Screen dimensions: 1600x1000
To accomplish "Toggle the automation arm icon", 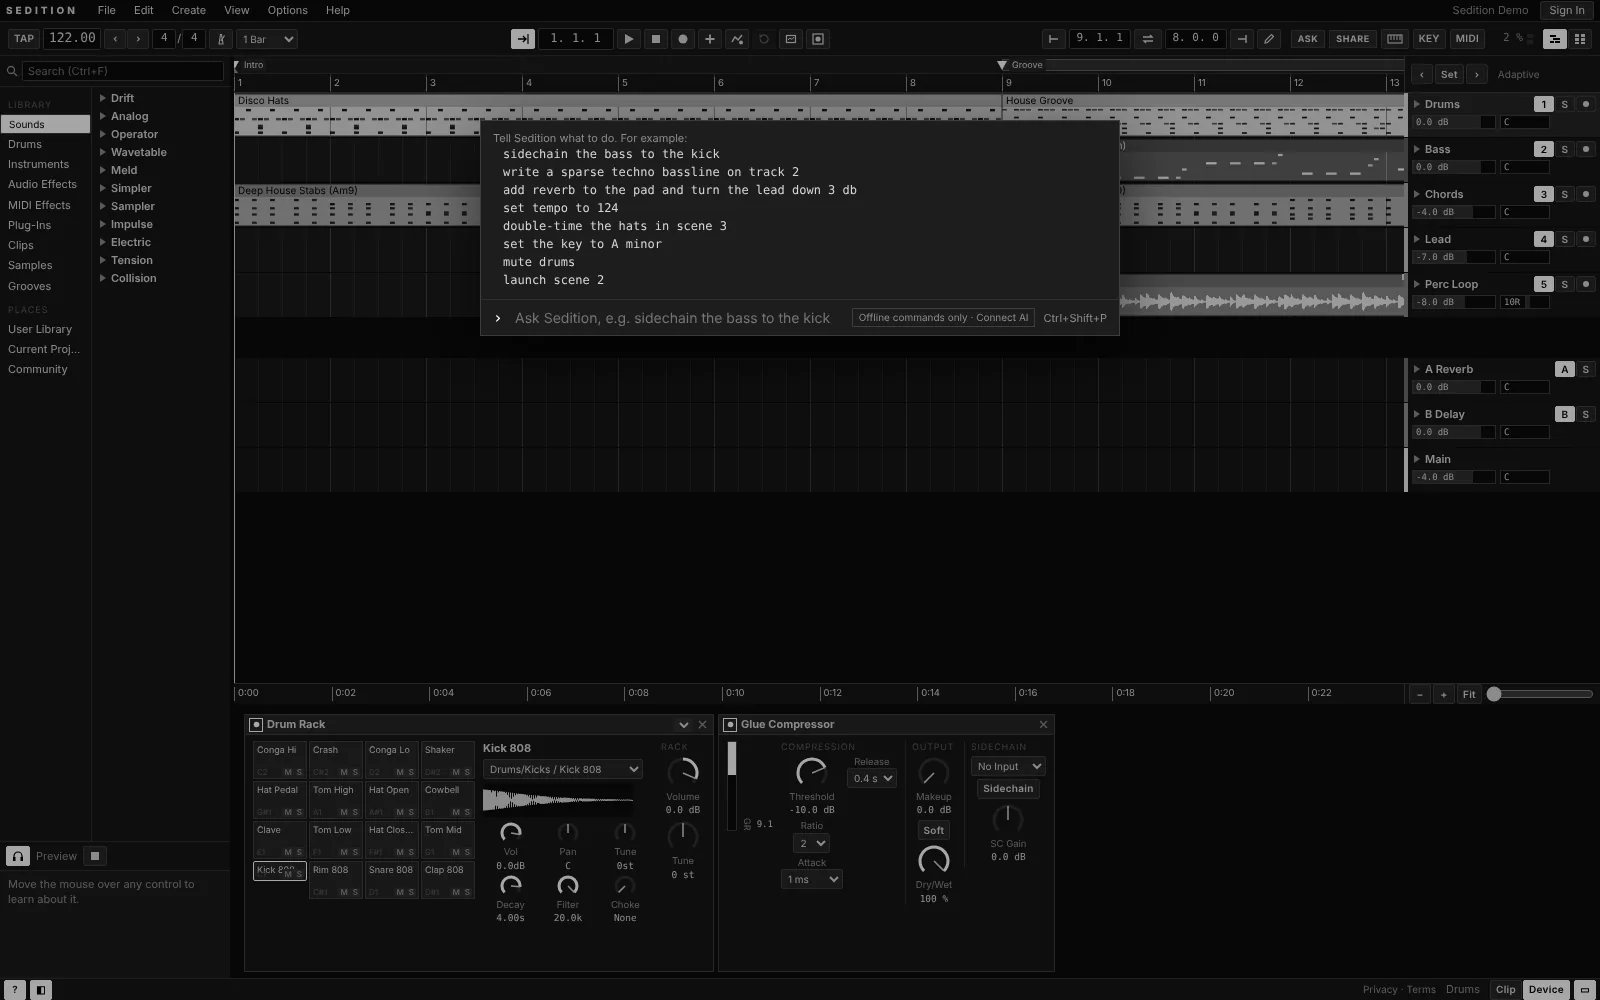I will click(x=737, y=39).
